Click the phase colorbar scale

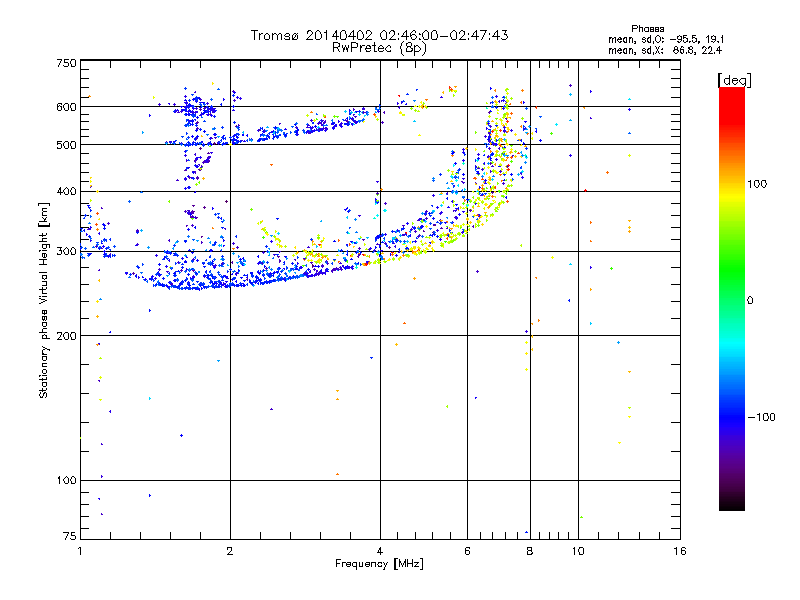(732, 298)
